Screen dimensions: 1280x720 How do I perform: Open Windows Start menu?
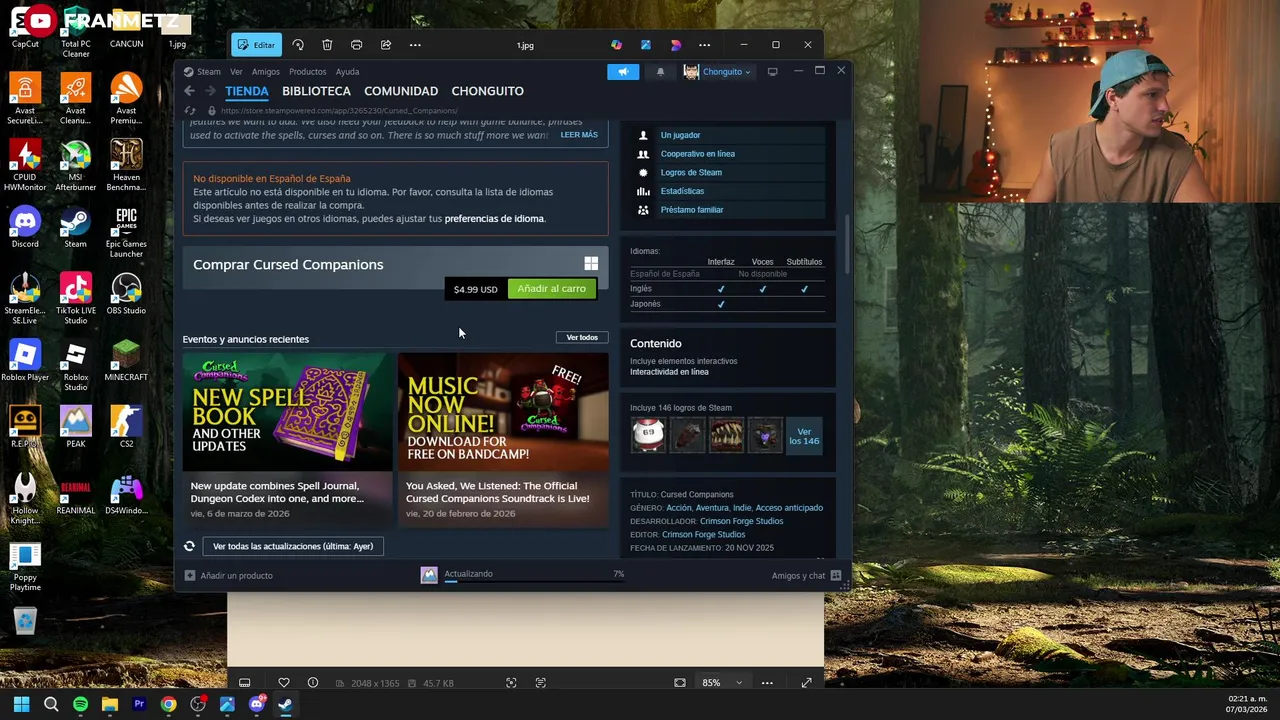(21, 704)
